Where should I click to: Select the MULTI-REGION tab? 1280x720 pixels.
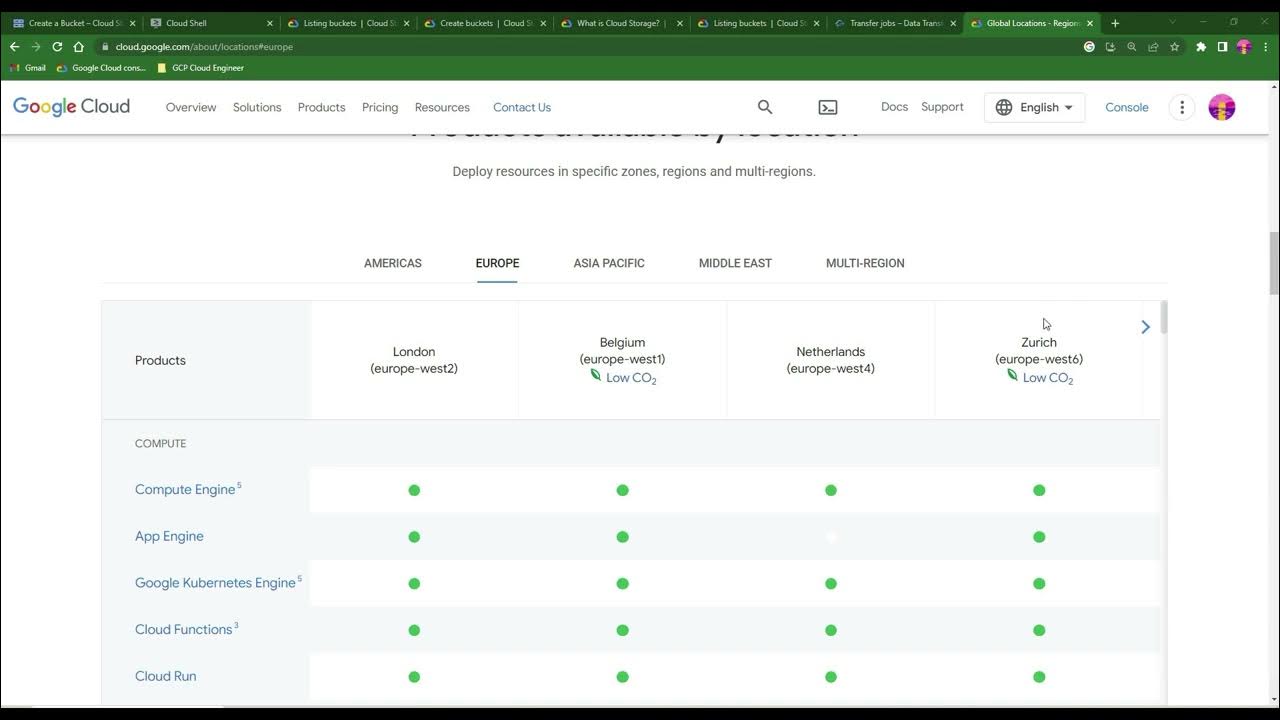(865, 263)
